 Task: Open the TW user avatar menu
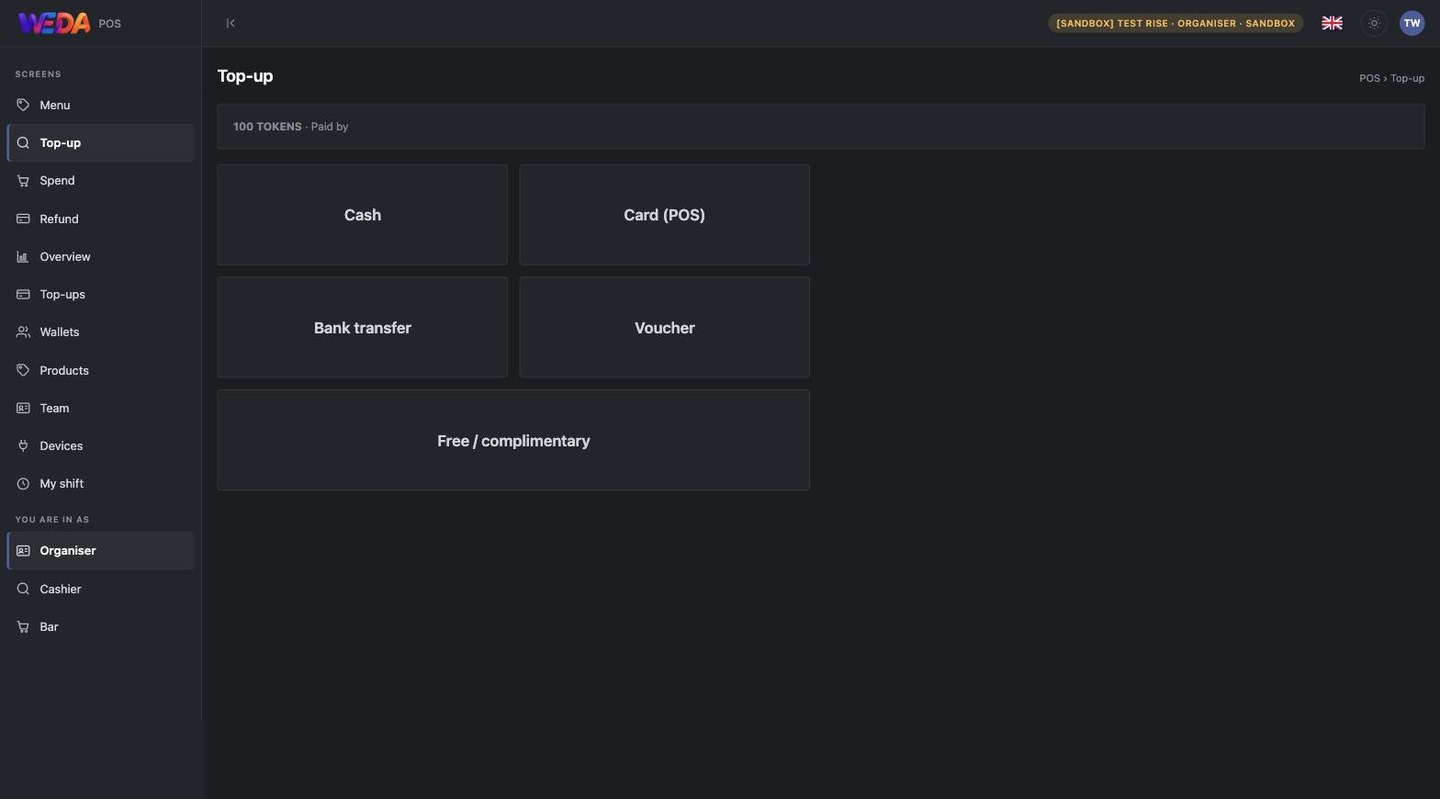coord(1412,23)
